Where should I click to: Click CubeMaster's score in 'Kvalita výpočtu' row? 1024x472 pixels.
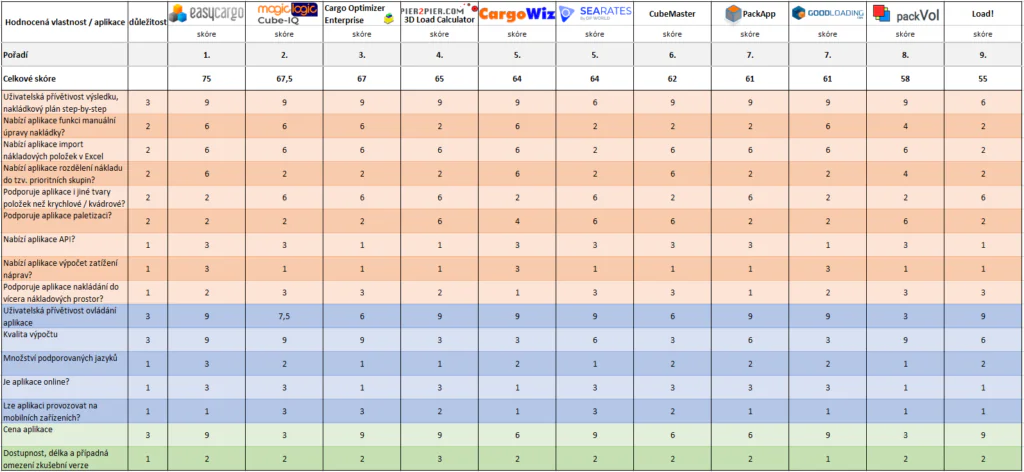pyautogui.click(x=672, y=340)
